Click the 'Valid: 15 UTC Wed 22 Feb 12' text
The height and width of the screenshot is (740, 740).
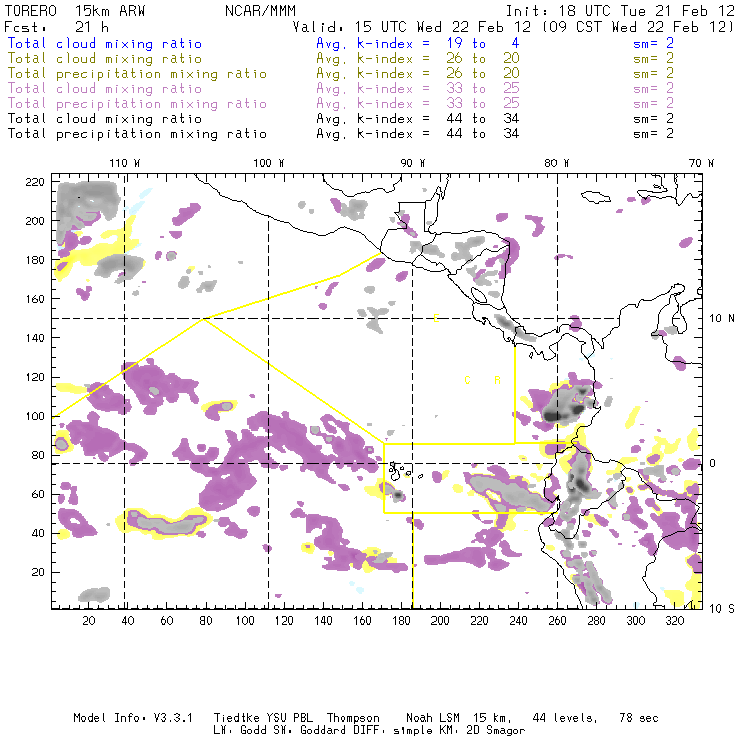(x=412, y=27)
